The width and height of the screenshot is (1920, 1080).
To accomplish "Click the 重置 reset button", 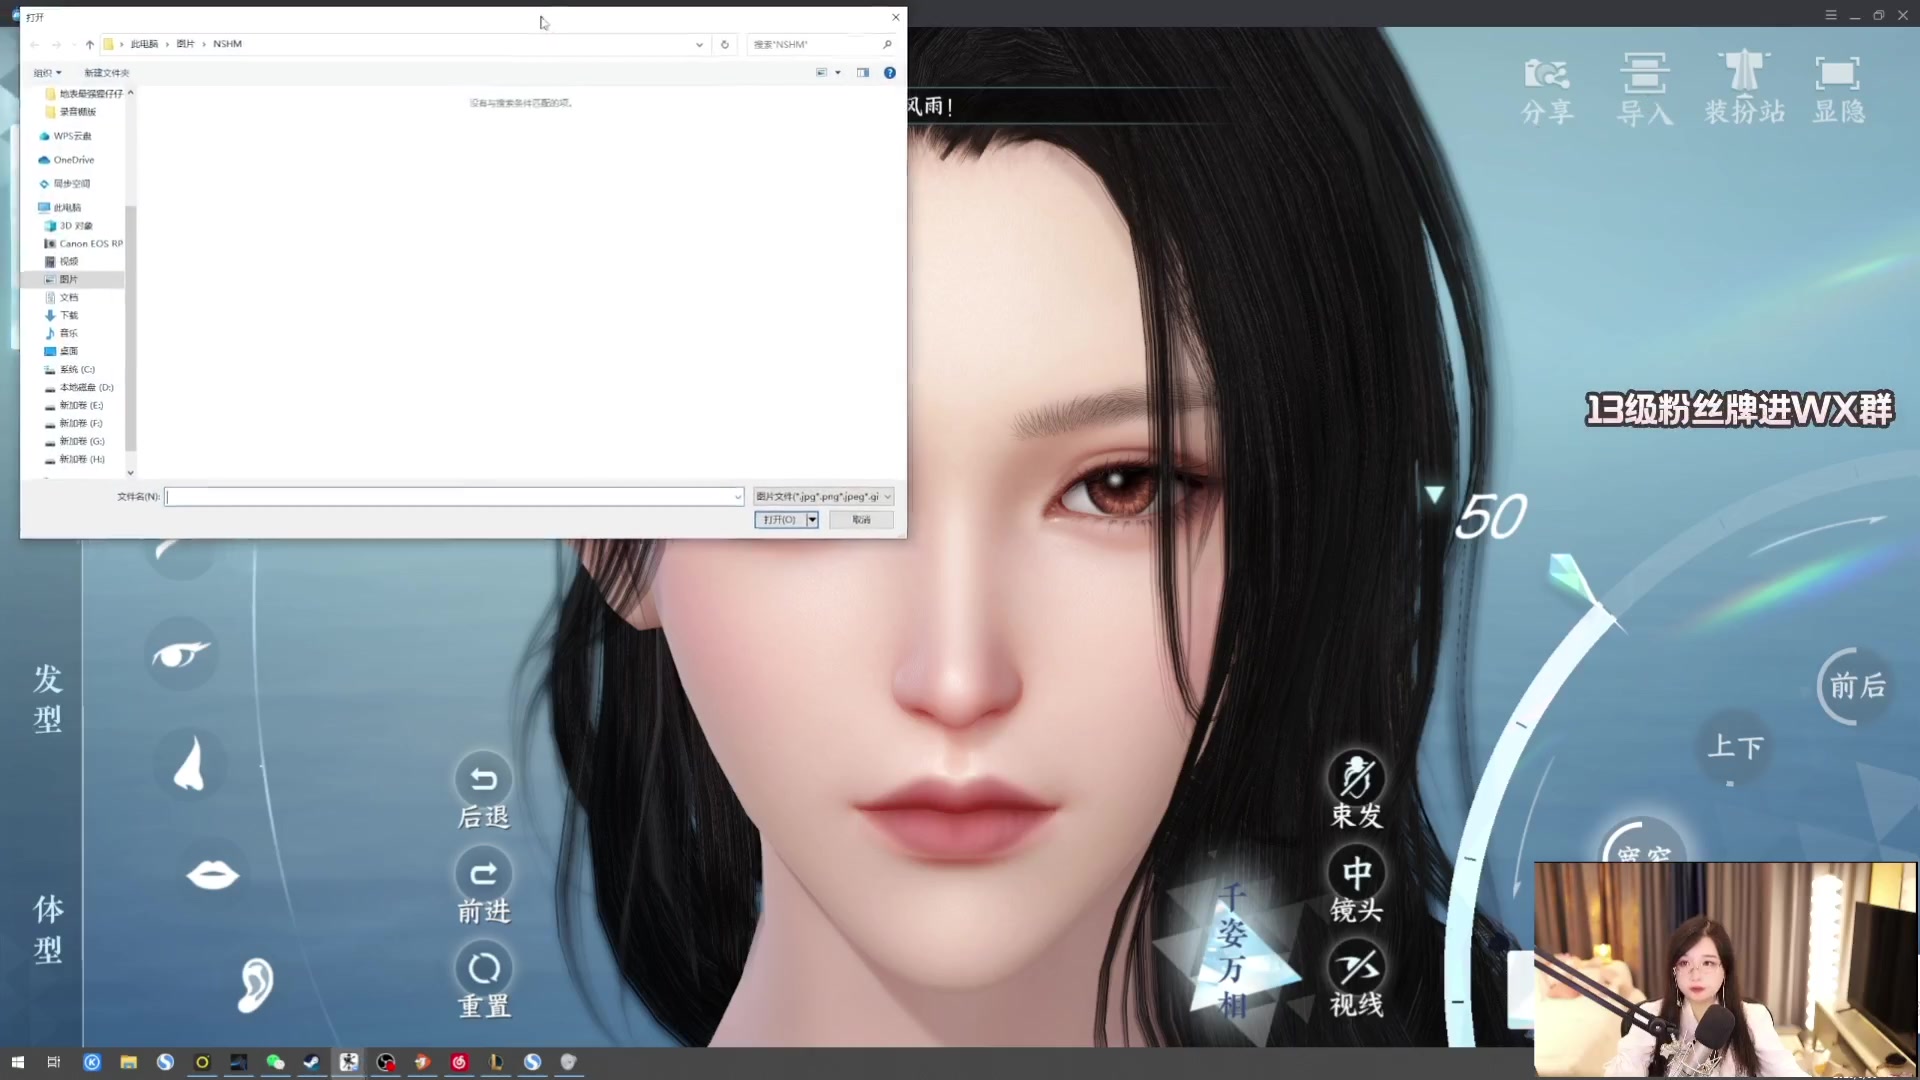I will pyautogui.click(x=484, y=981).
